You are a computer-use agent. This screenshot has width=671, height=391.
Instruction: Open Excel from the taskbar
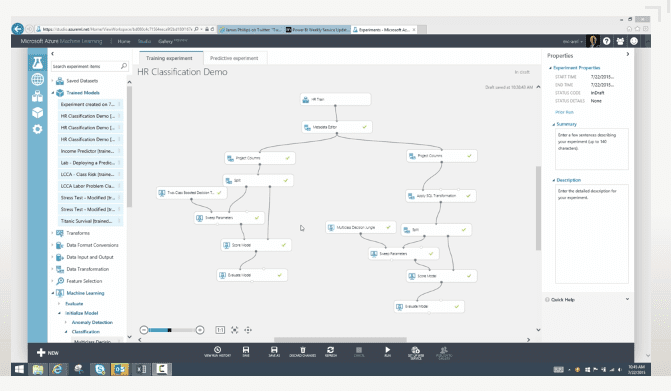(x=141, y=369)
